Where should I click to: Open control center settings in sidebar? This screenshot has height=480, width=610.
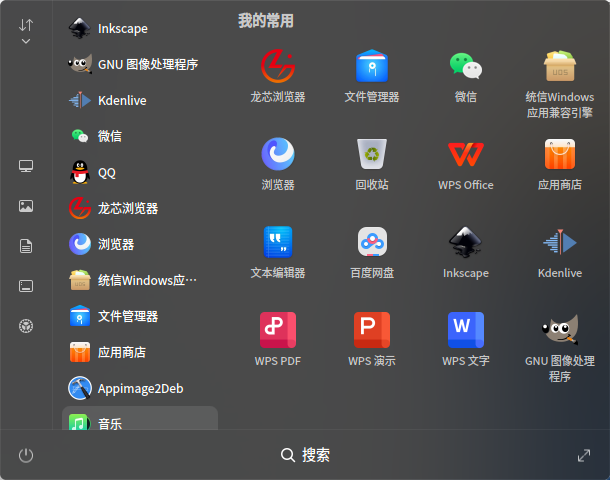26,326
